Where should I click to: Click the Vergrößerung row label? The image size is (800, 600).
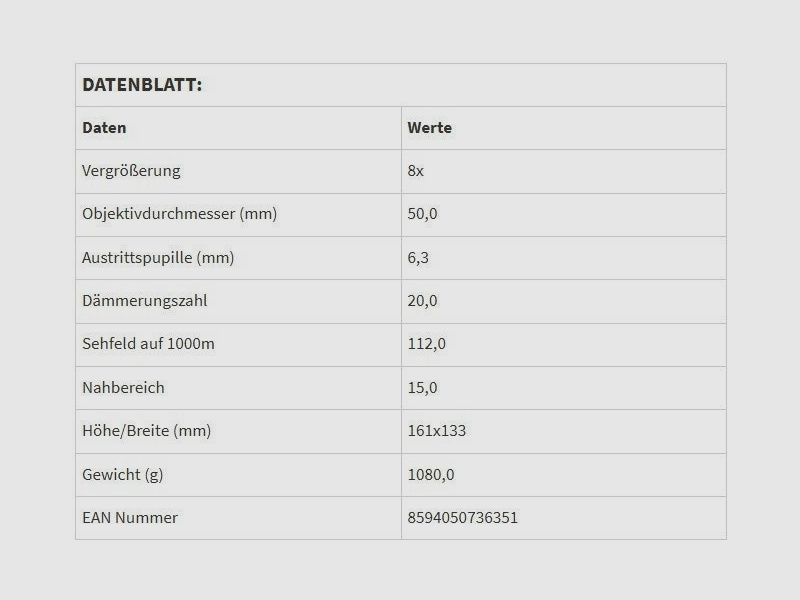[131, 171]
